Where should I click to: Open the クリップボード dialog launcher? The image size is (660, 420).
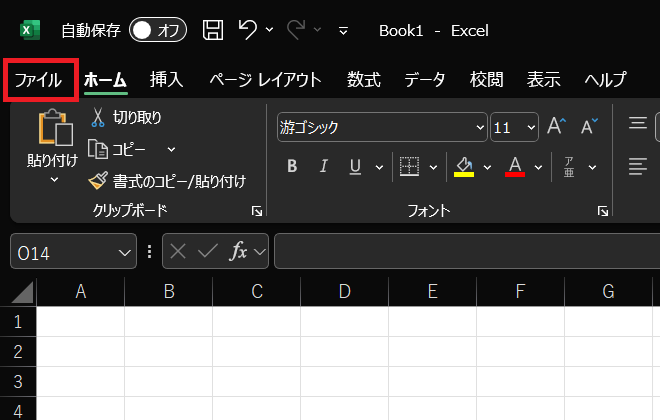(257, 211)
